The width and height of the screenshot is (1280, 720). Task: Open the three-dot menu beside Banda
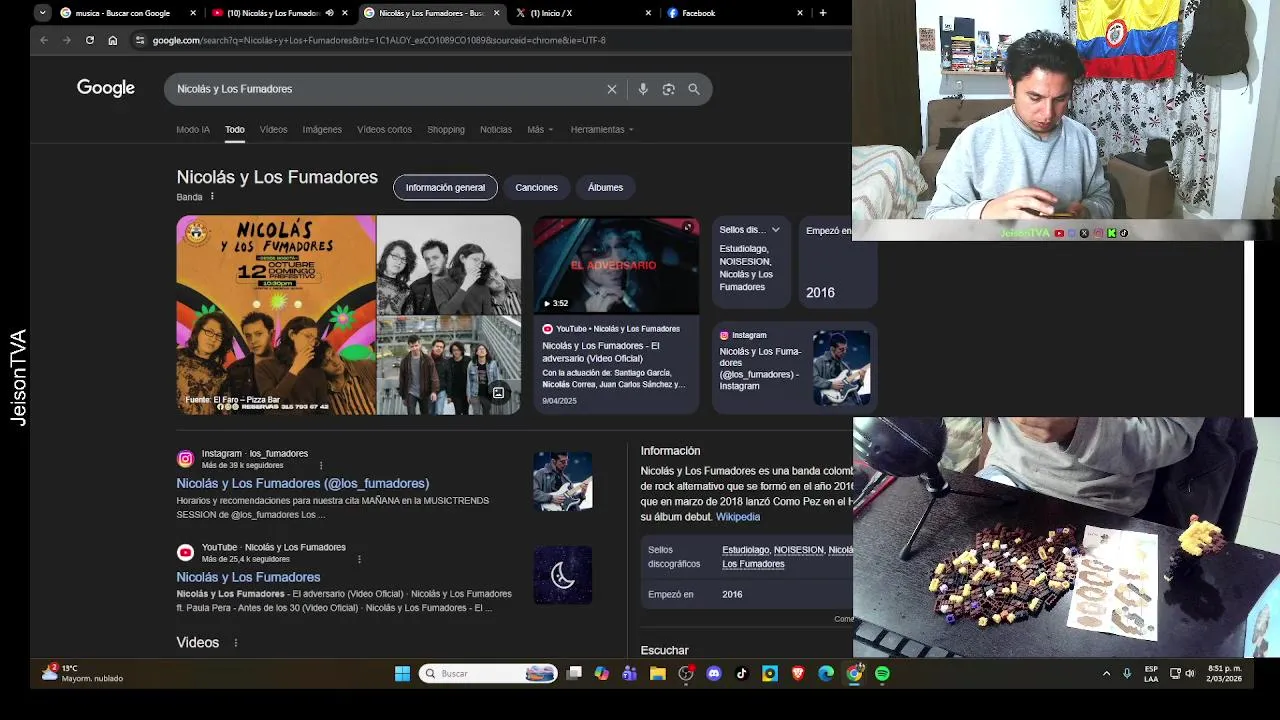pos(212,197)
